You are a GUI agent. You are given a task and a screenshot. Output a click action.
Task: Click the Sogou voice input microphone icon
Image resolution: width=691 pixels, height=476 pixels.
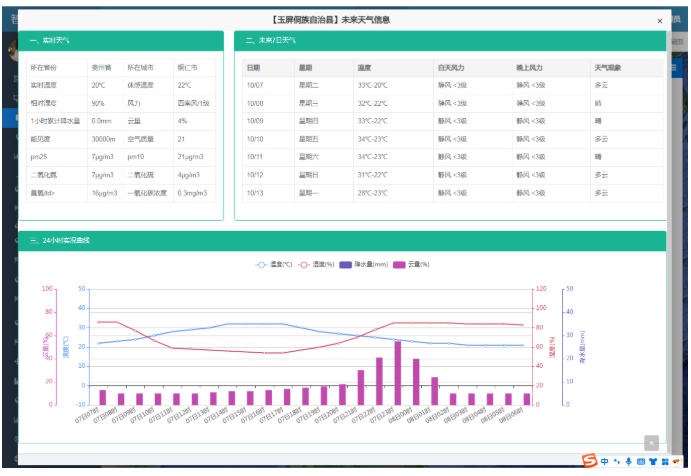pos(629,461)
